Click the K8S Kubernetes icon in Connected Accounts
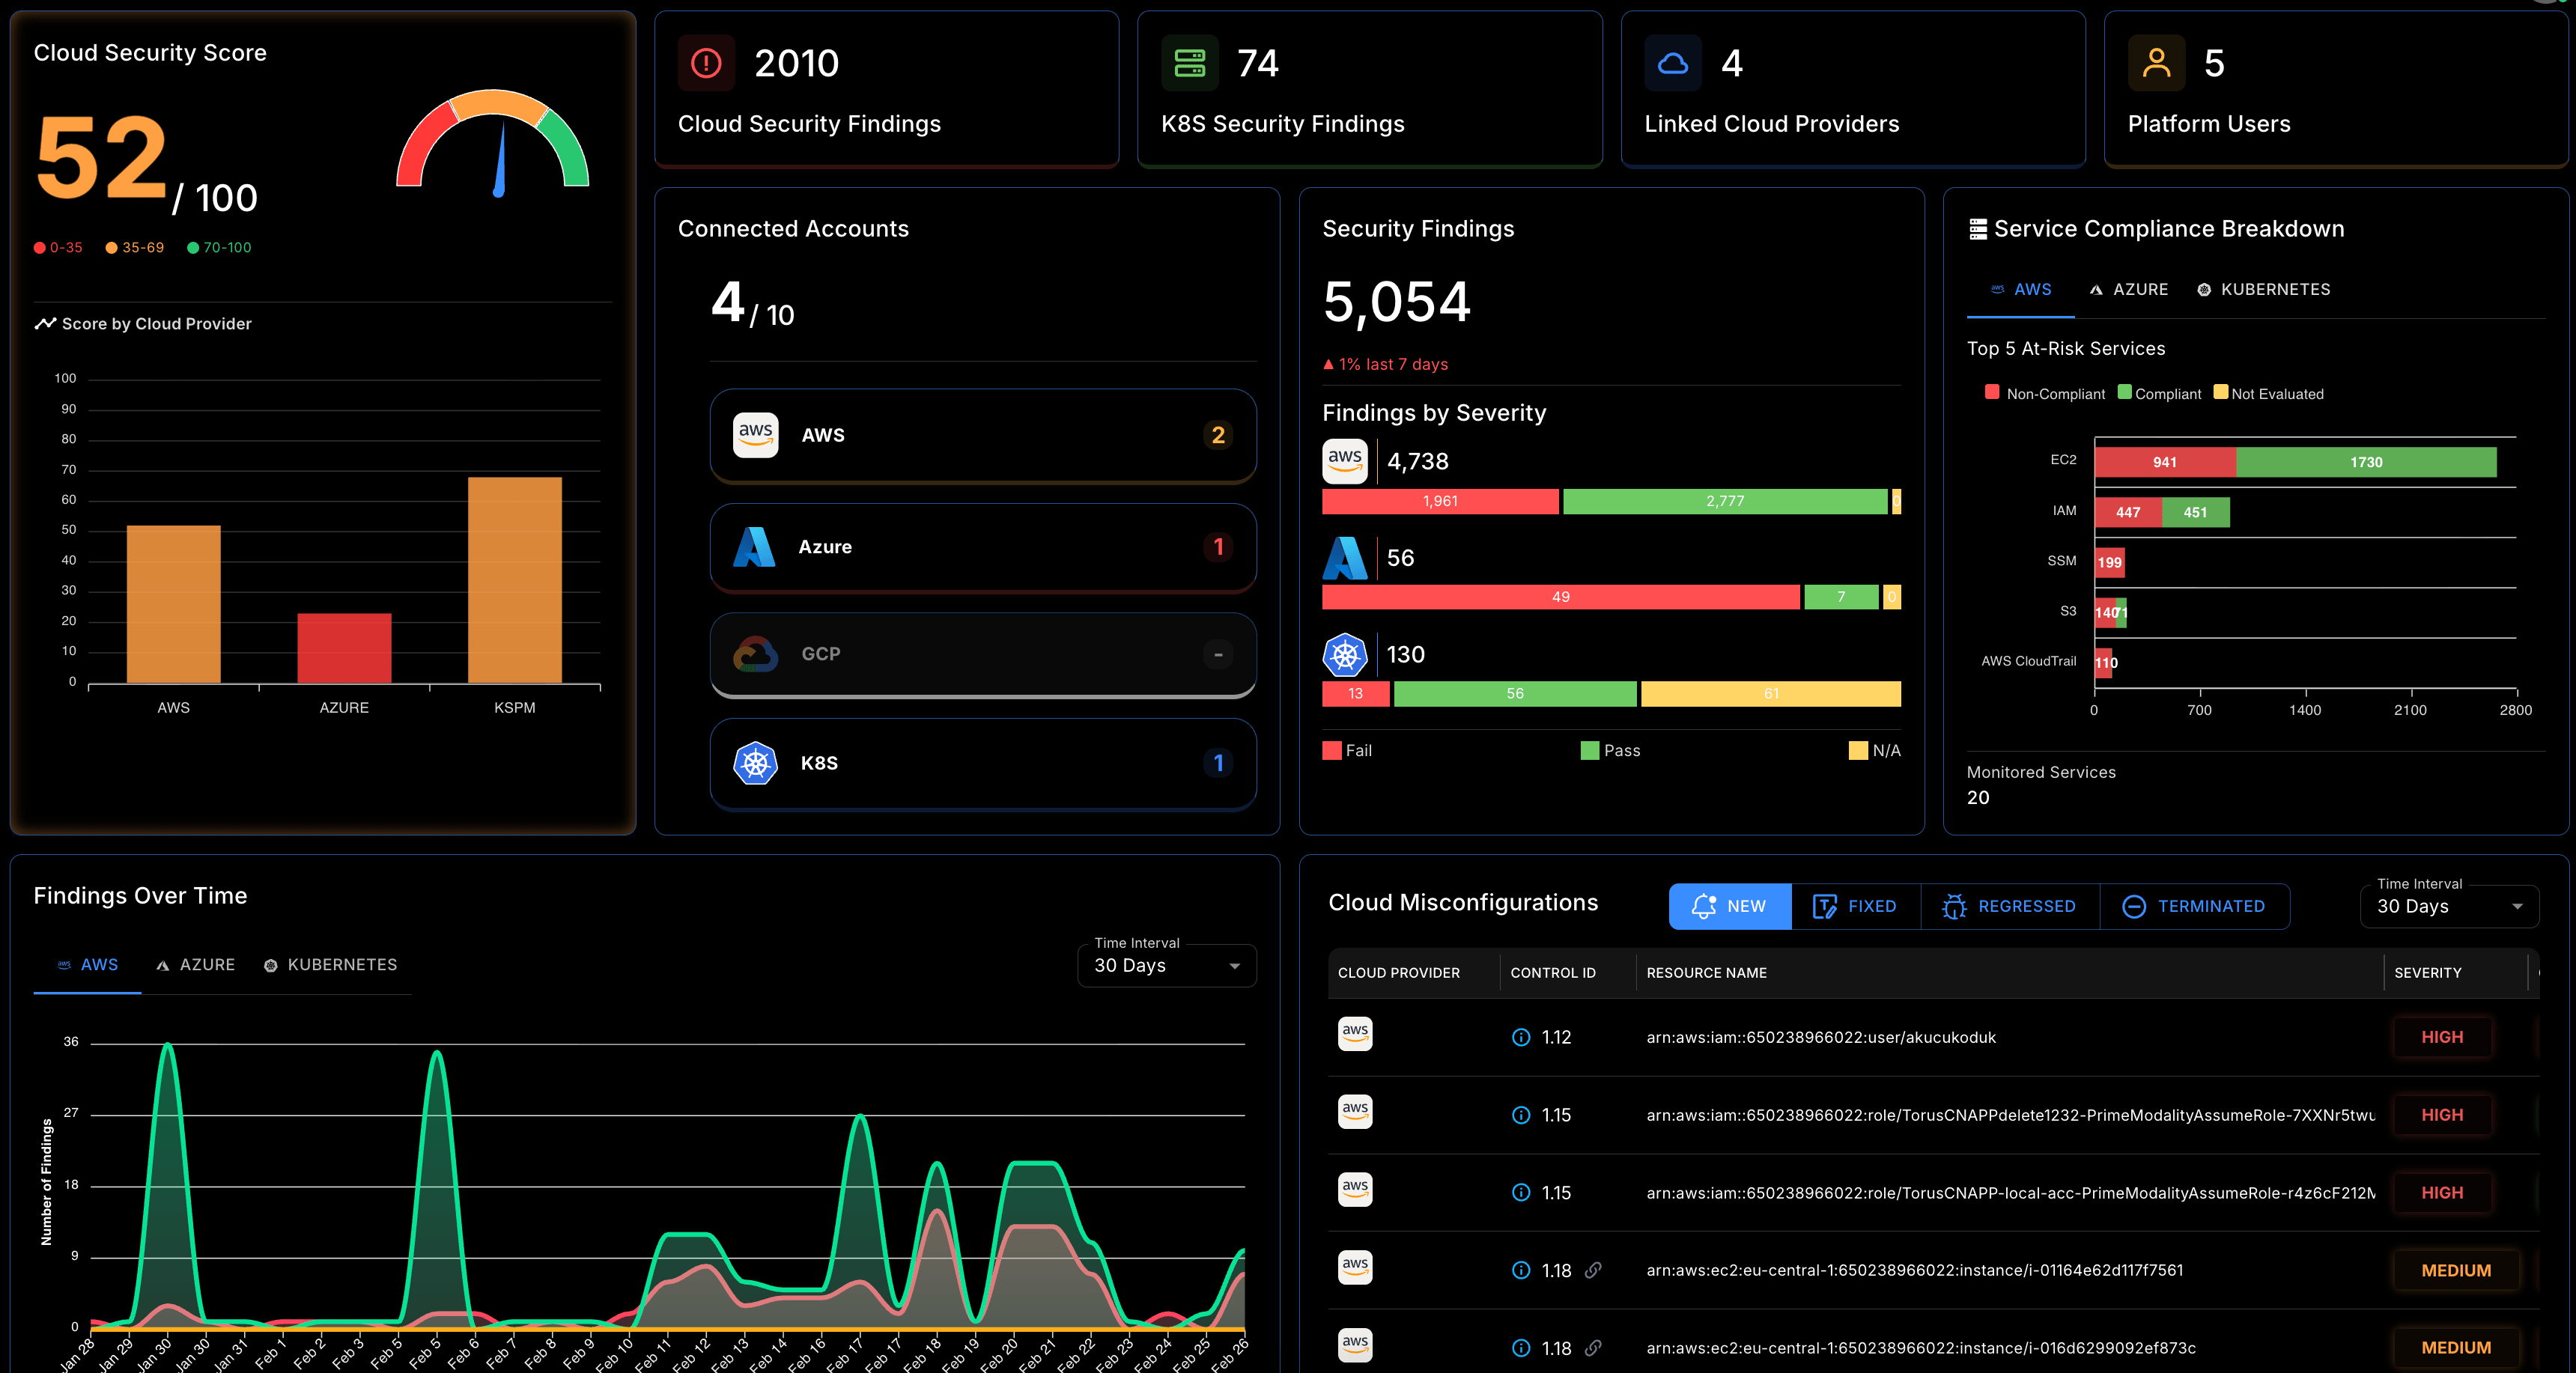The width and height of the screenshot is (2576, 1373). click(x=756, y=763)
